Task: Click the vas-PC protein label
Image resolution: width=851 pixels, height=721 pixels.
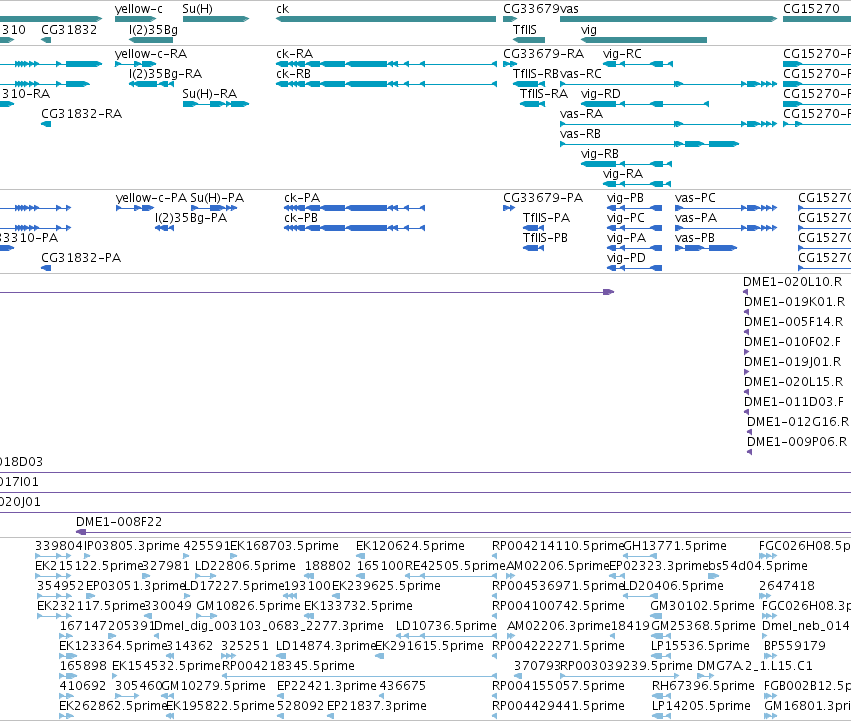Action: pos(695,198)
